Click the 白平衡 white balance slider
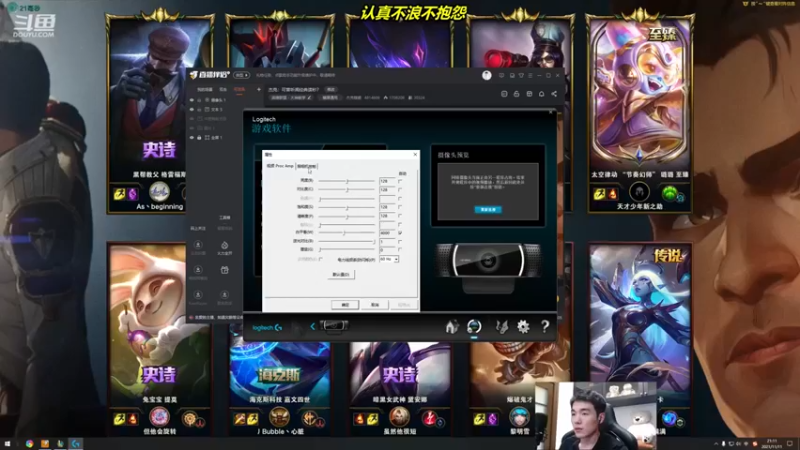 tap(346, 233)
